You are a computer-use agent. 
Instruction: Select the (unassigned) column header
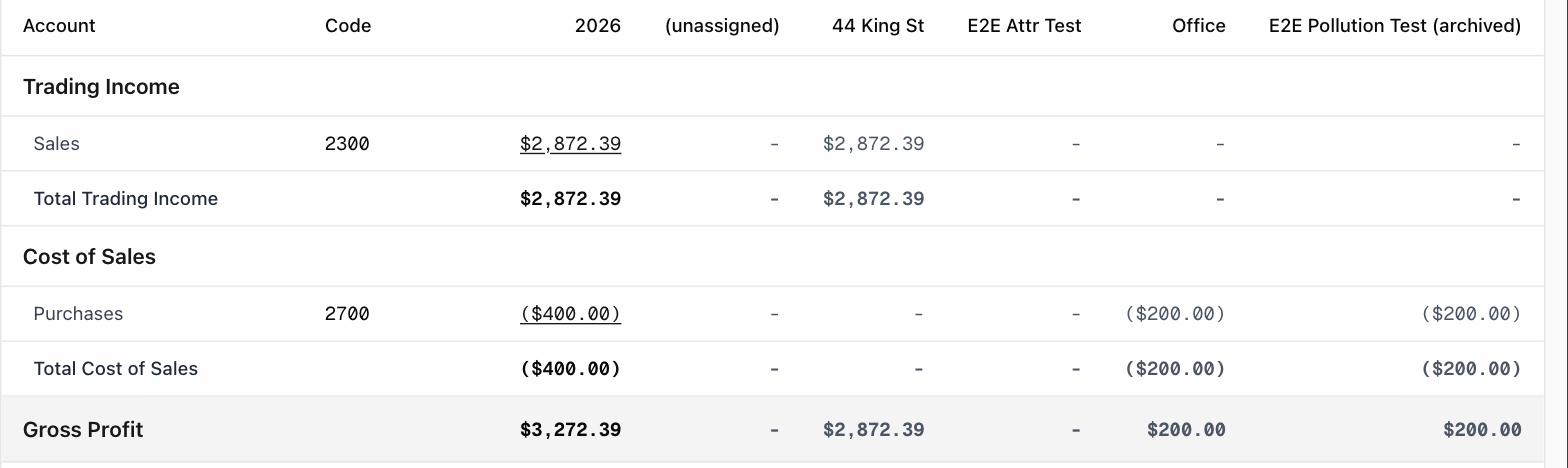coord(722,26)
